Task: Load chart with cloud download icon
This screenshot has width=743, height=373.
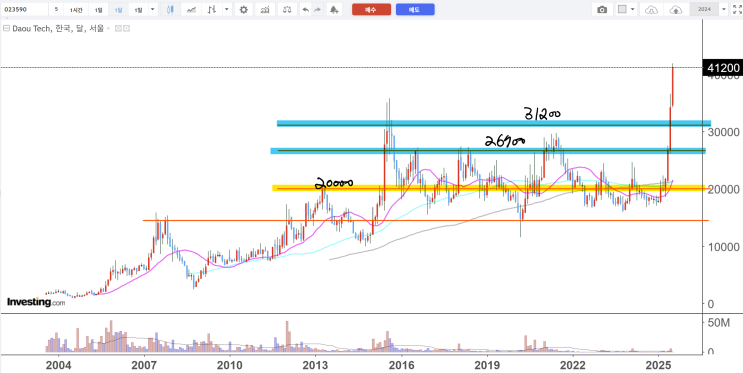Action: (652, 9)
